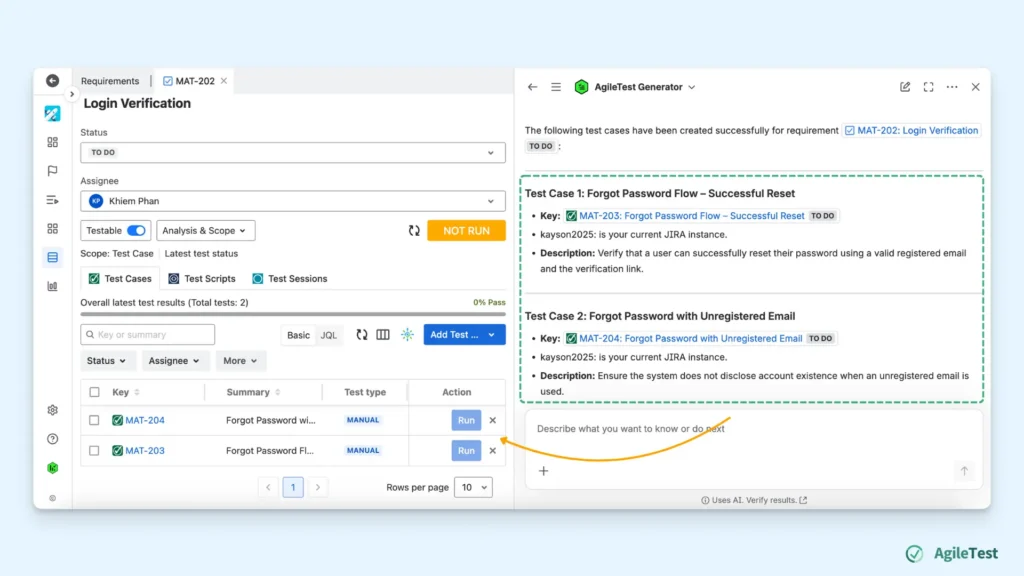Select all rows with header checkbox
Viewport: 1024px width, 576px height.
[x=95, y=392]
